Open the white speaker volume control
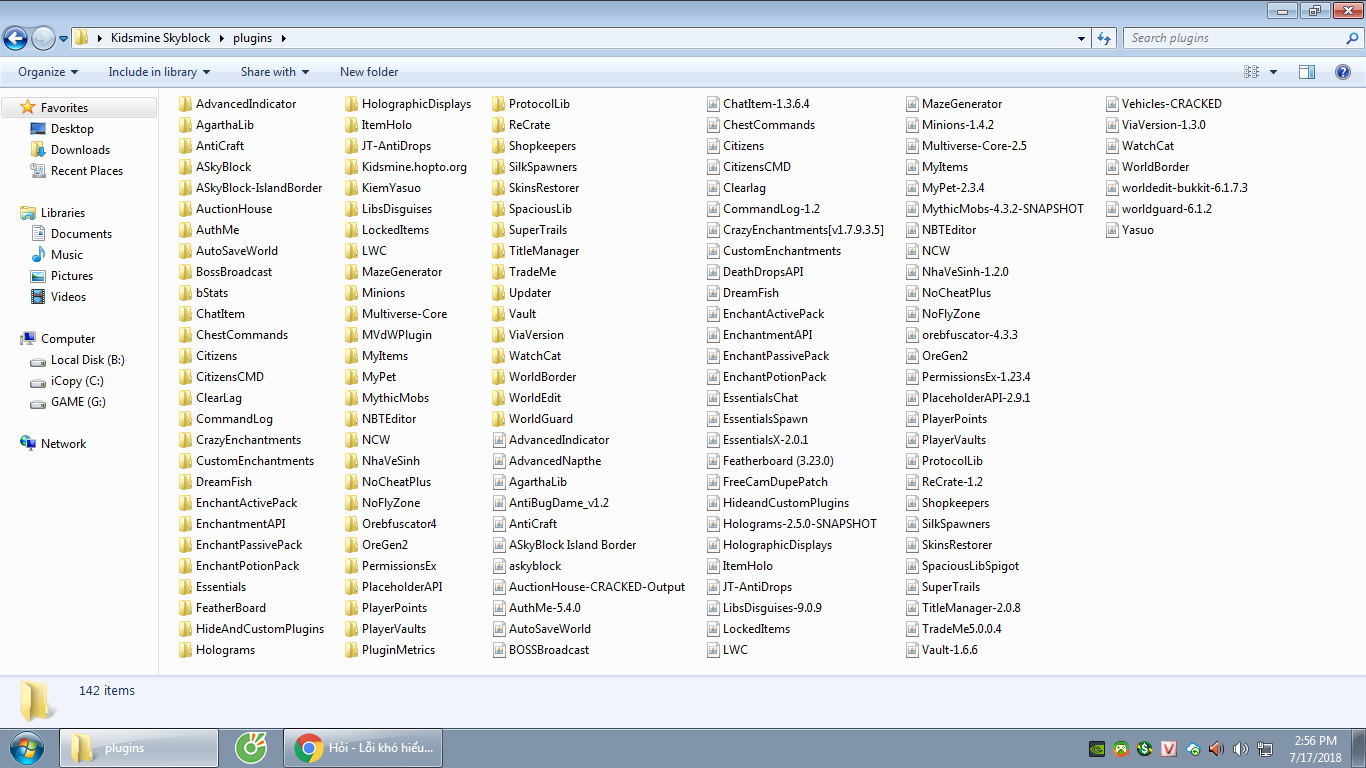The height and width of the screenshot is (768, 1366). [1241, 749]
